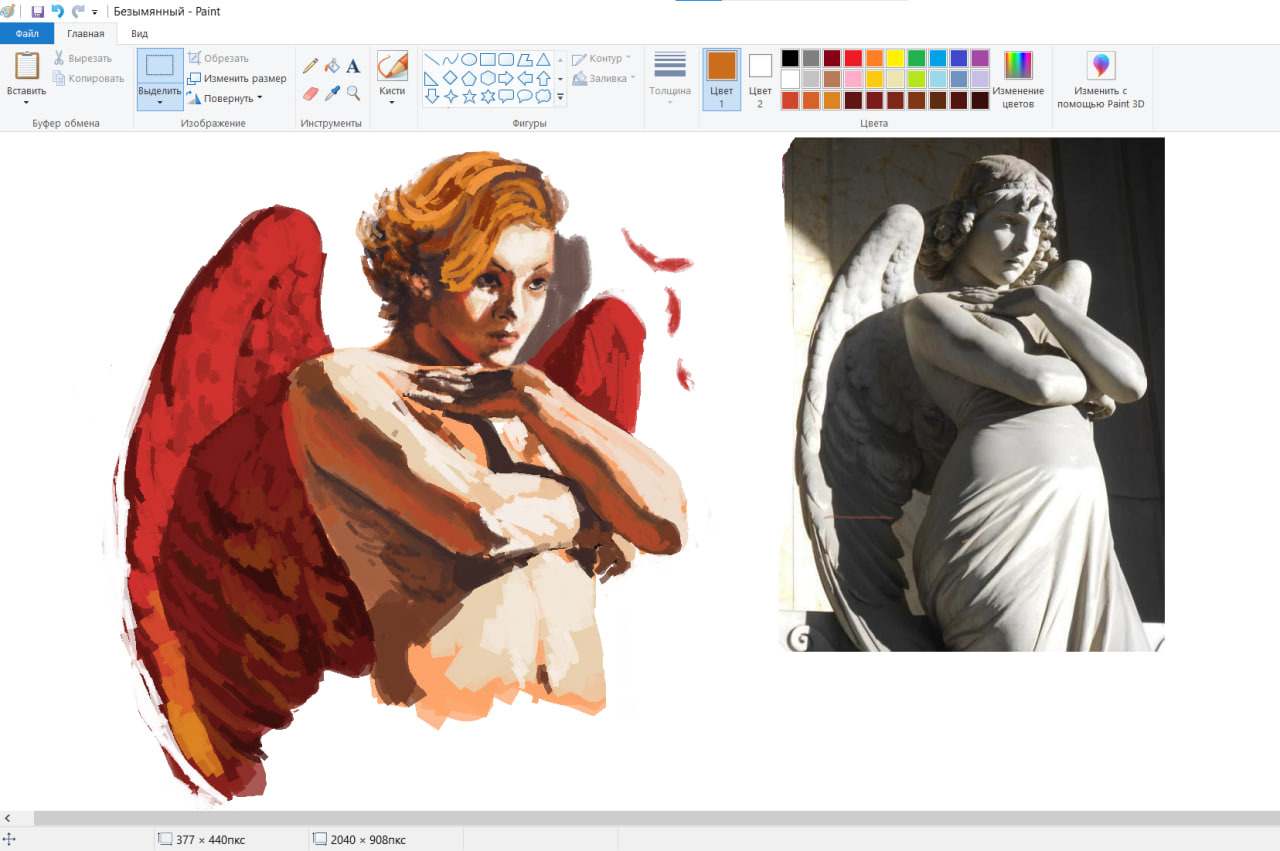Choose the five-point star shape
1280x851 pixels.
(469, 96)
